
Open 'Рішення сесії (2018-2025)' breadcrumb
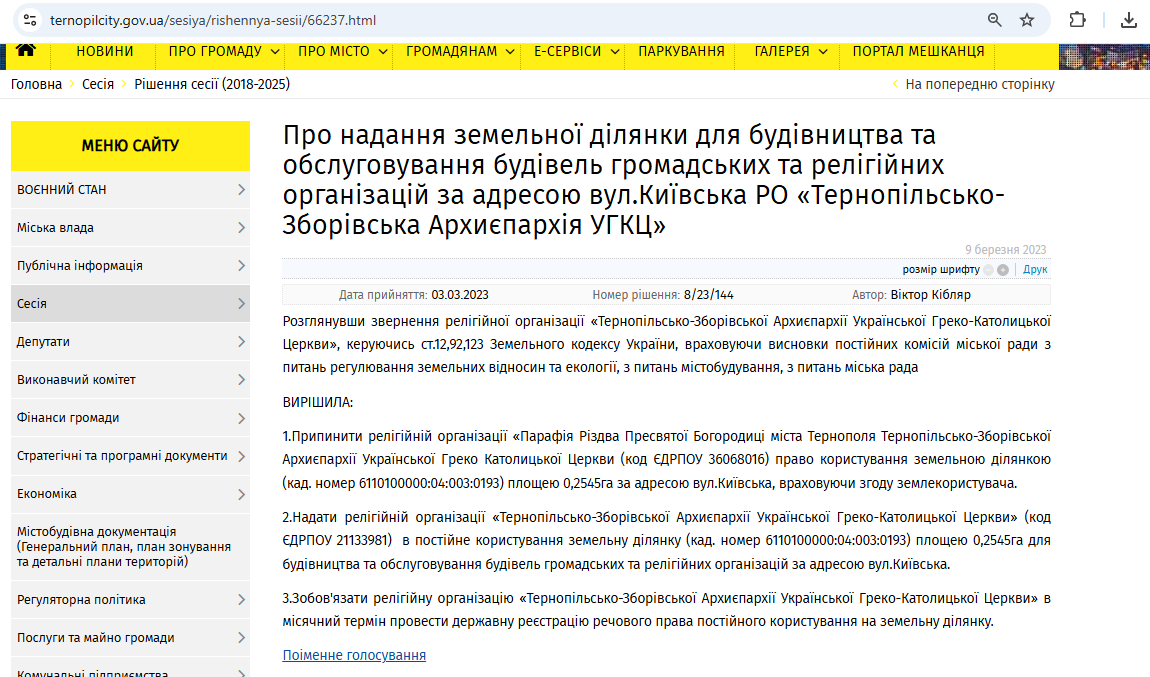[x=212, y=84]
